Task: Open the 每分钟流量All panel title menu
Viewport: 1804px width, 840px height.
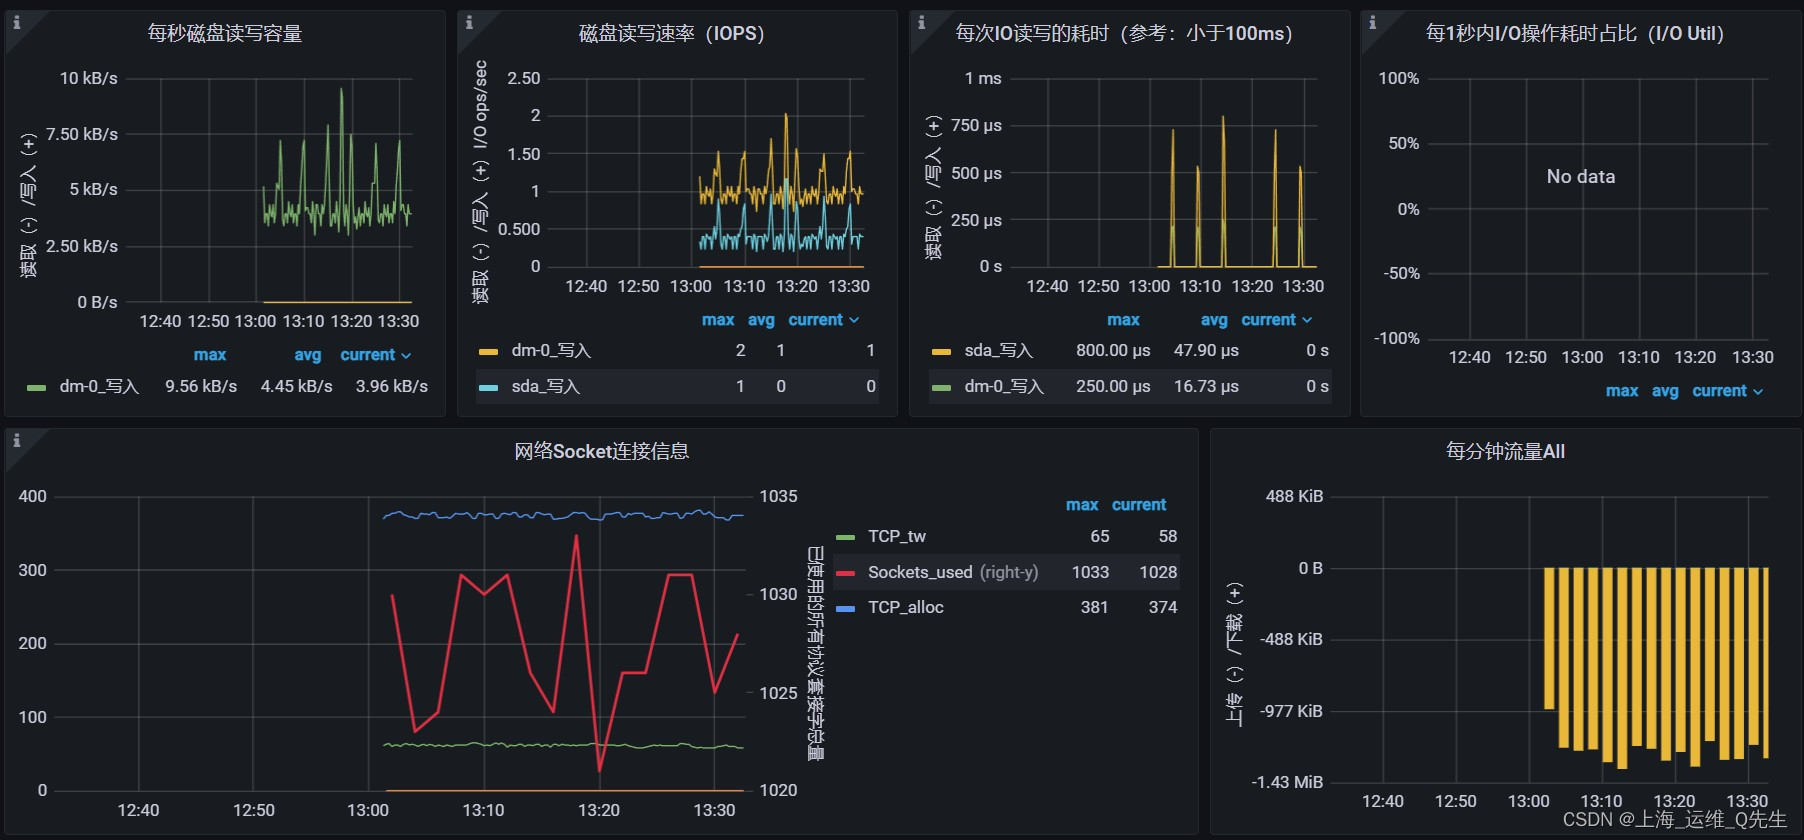Action: point(1505,451)
